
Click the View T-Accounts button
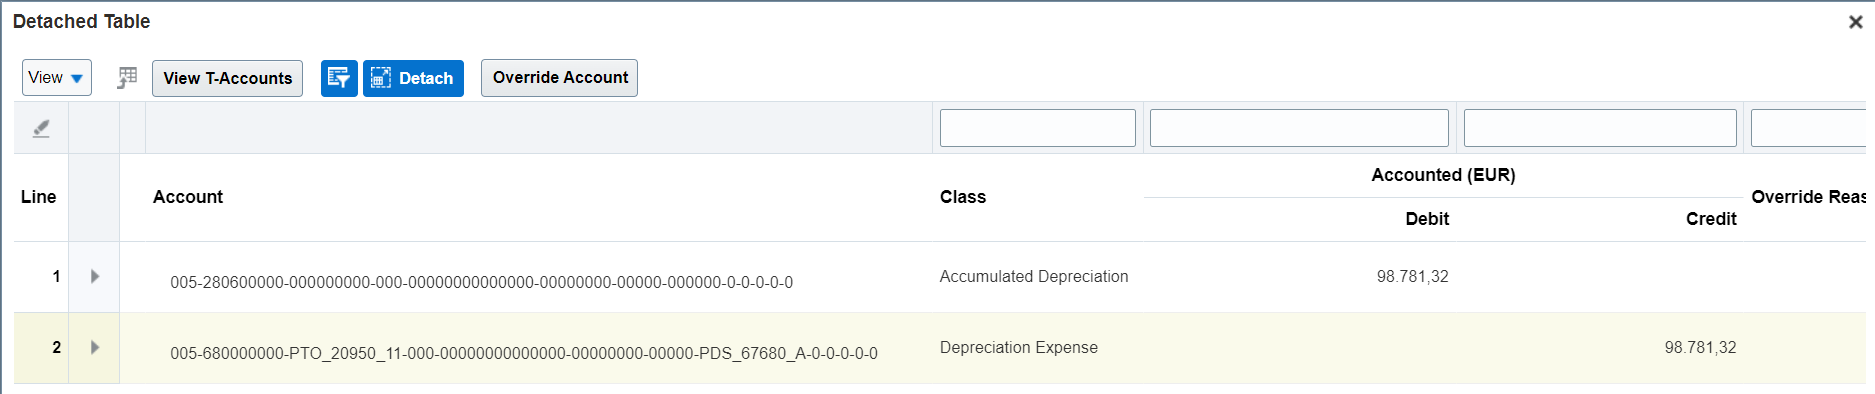pos(227,78)
